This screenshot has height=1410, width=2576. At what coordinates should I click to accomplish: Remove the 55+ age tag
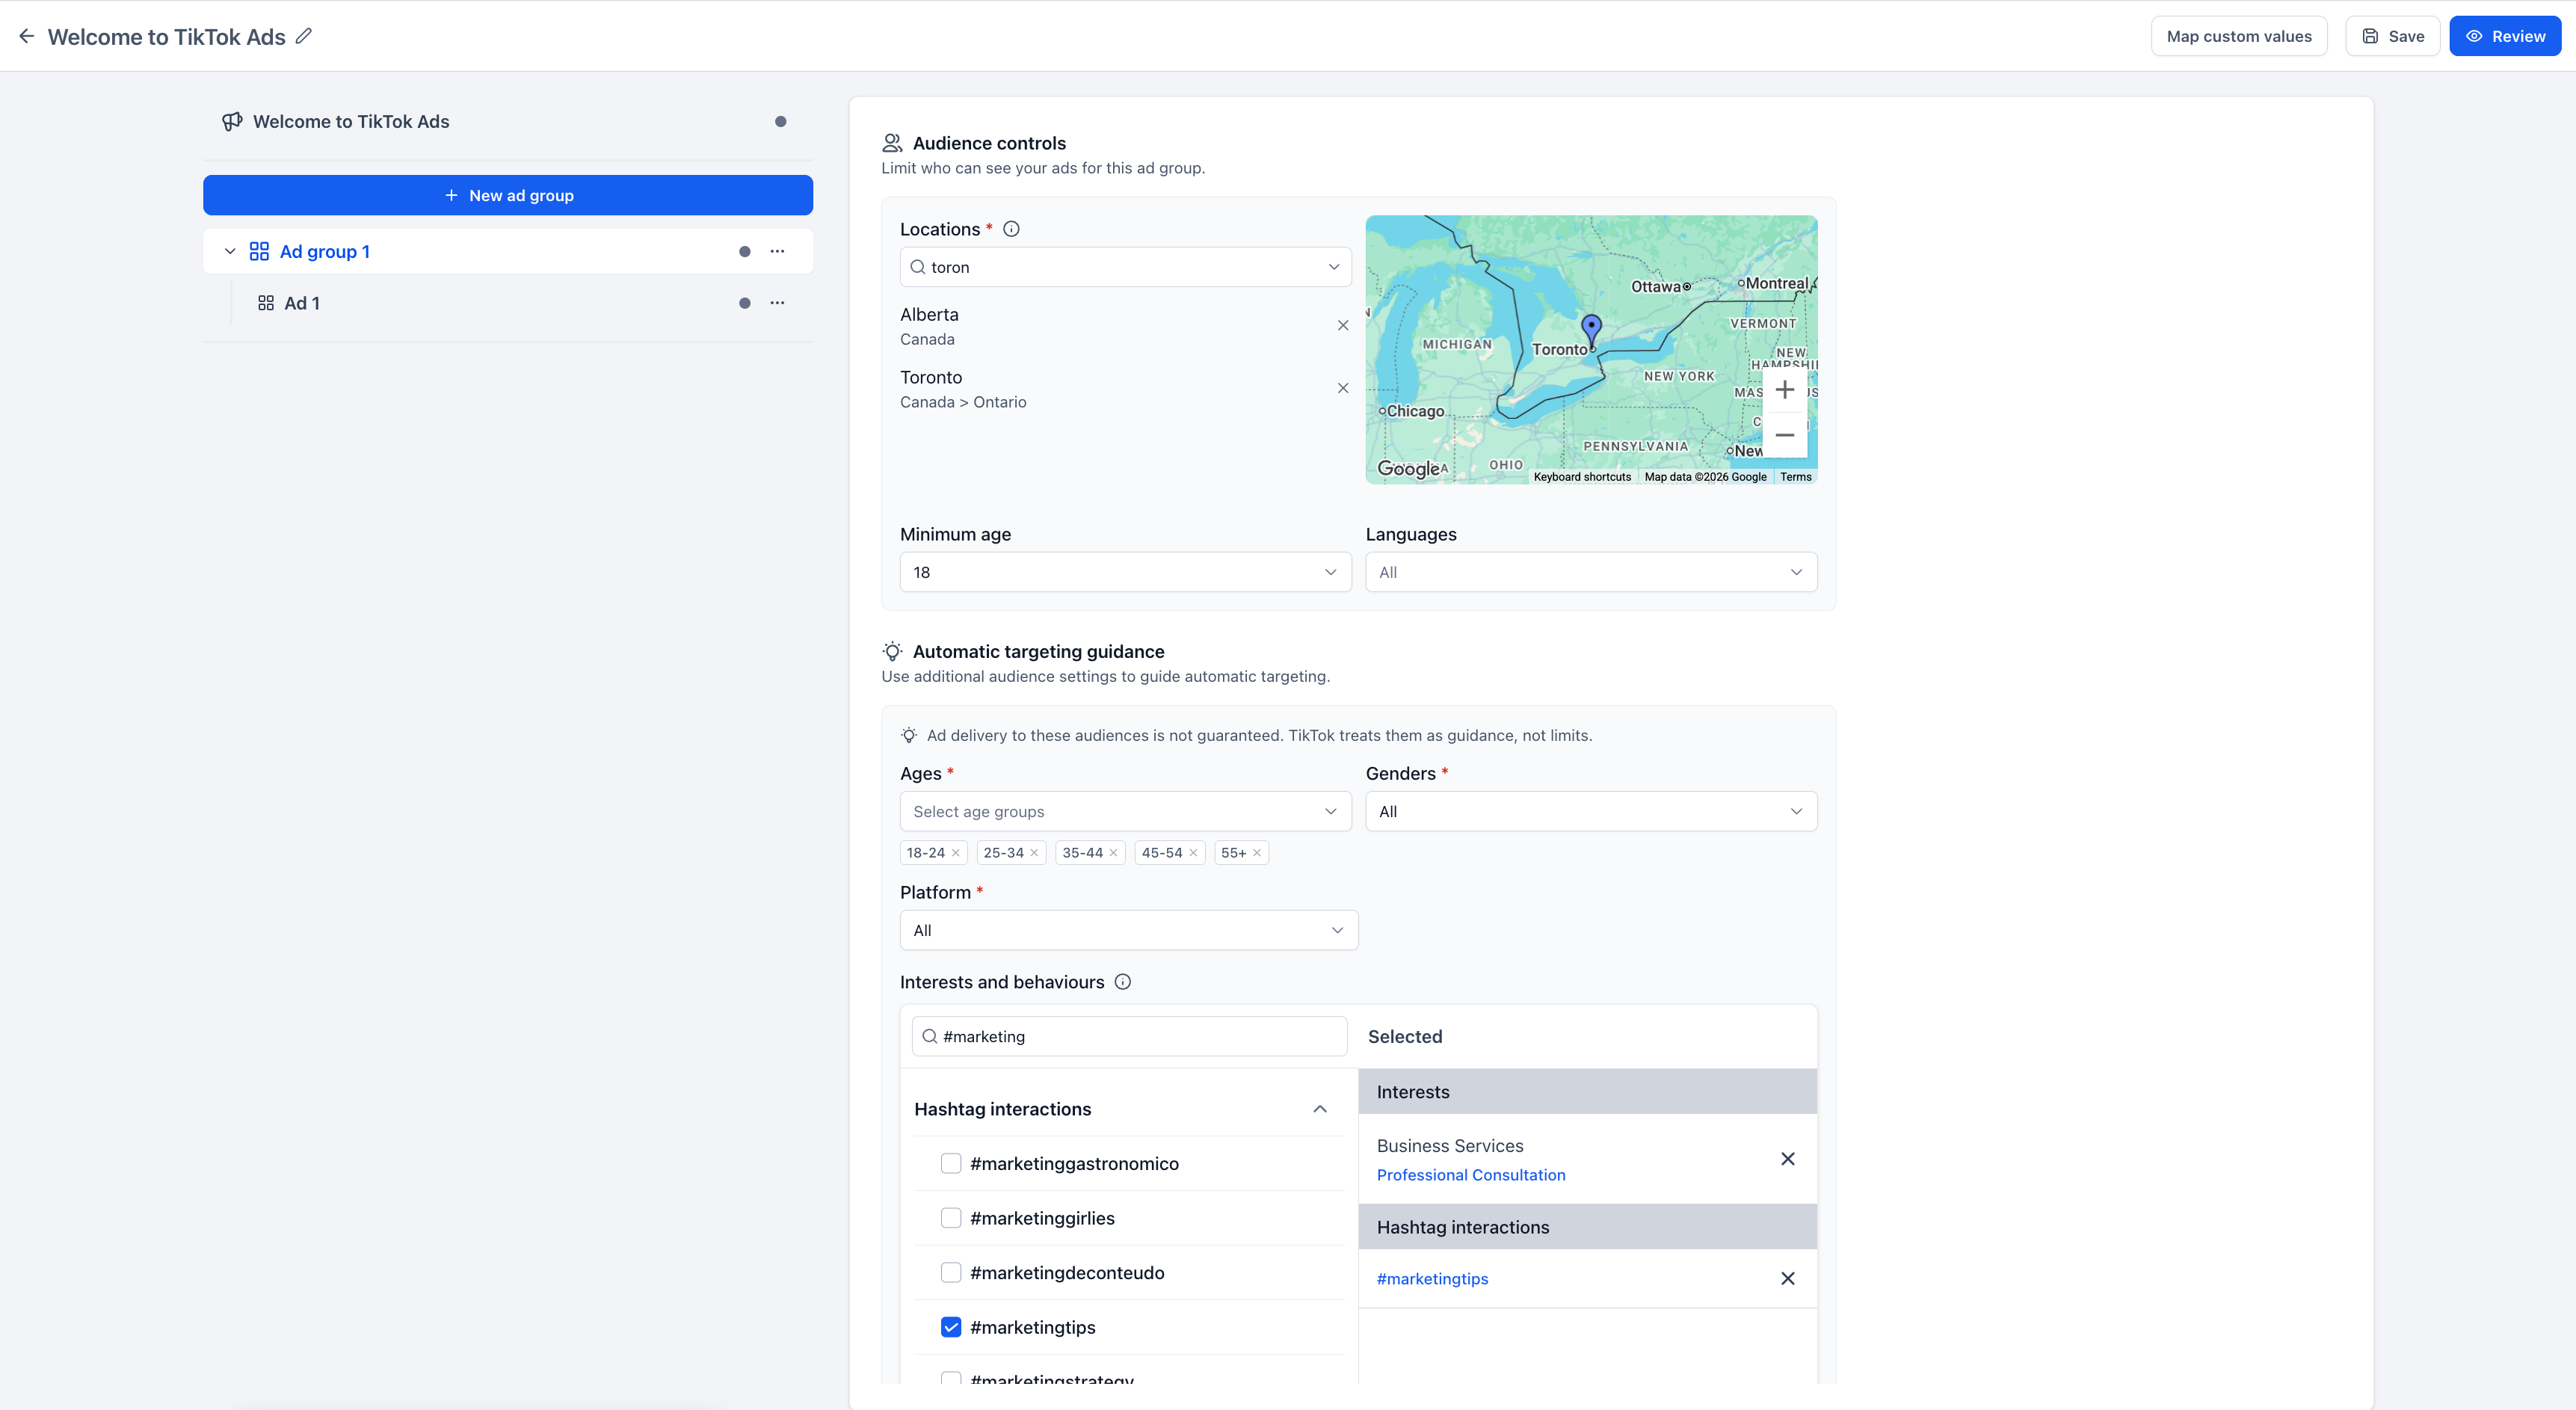[x=1257, y=853]
